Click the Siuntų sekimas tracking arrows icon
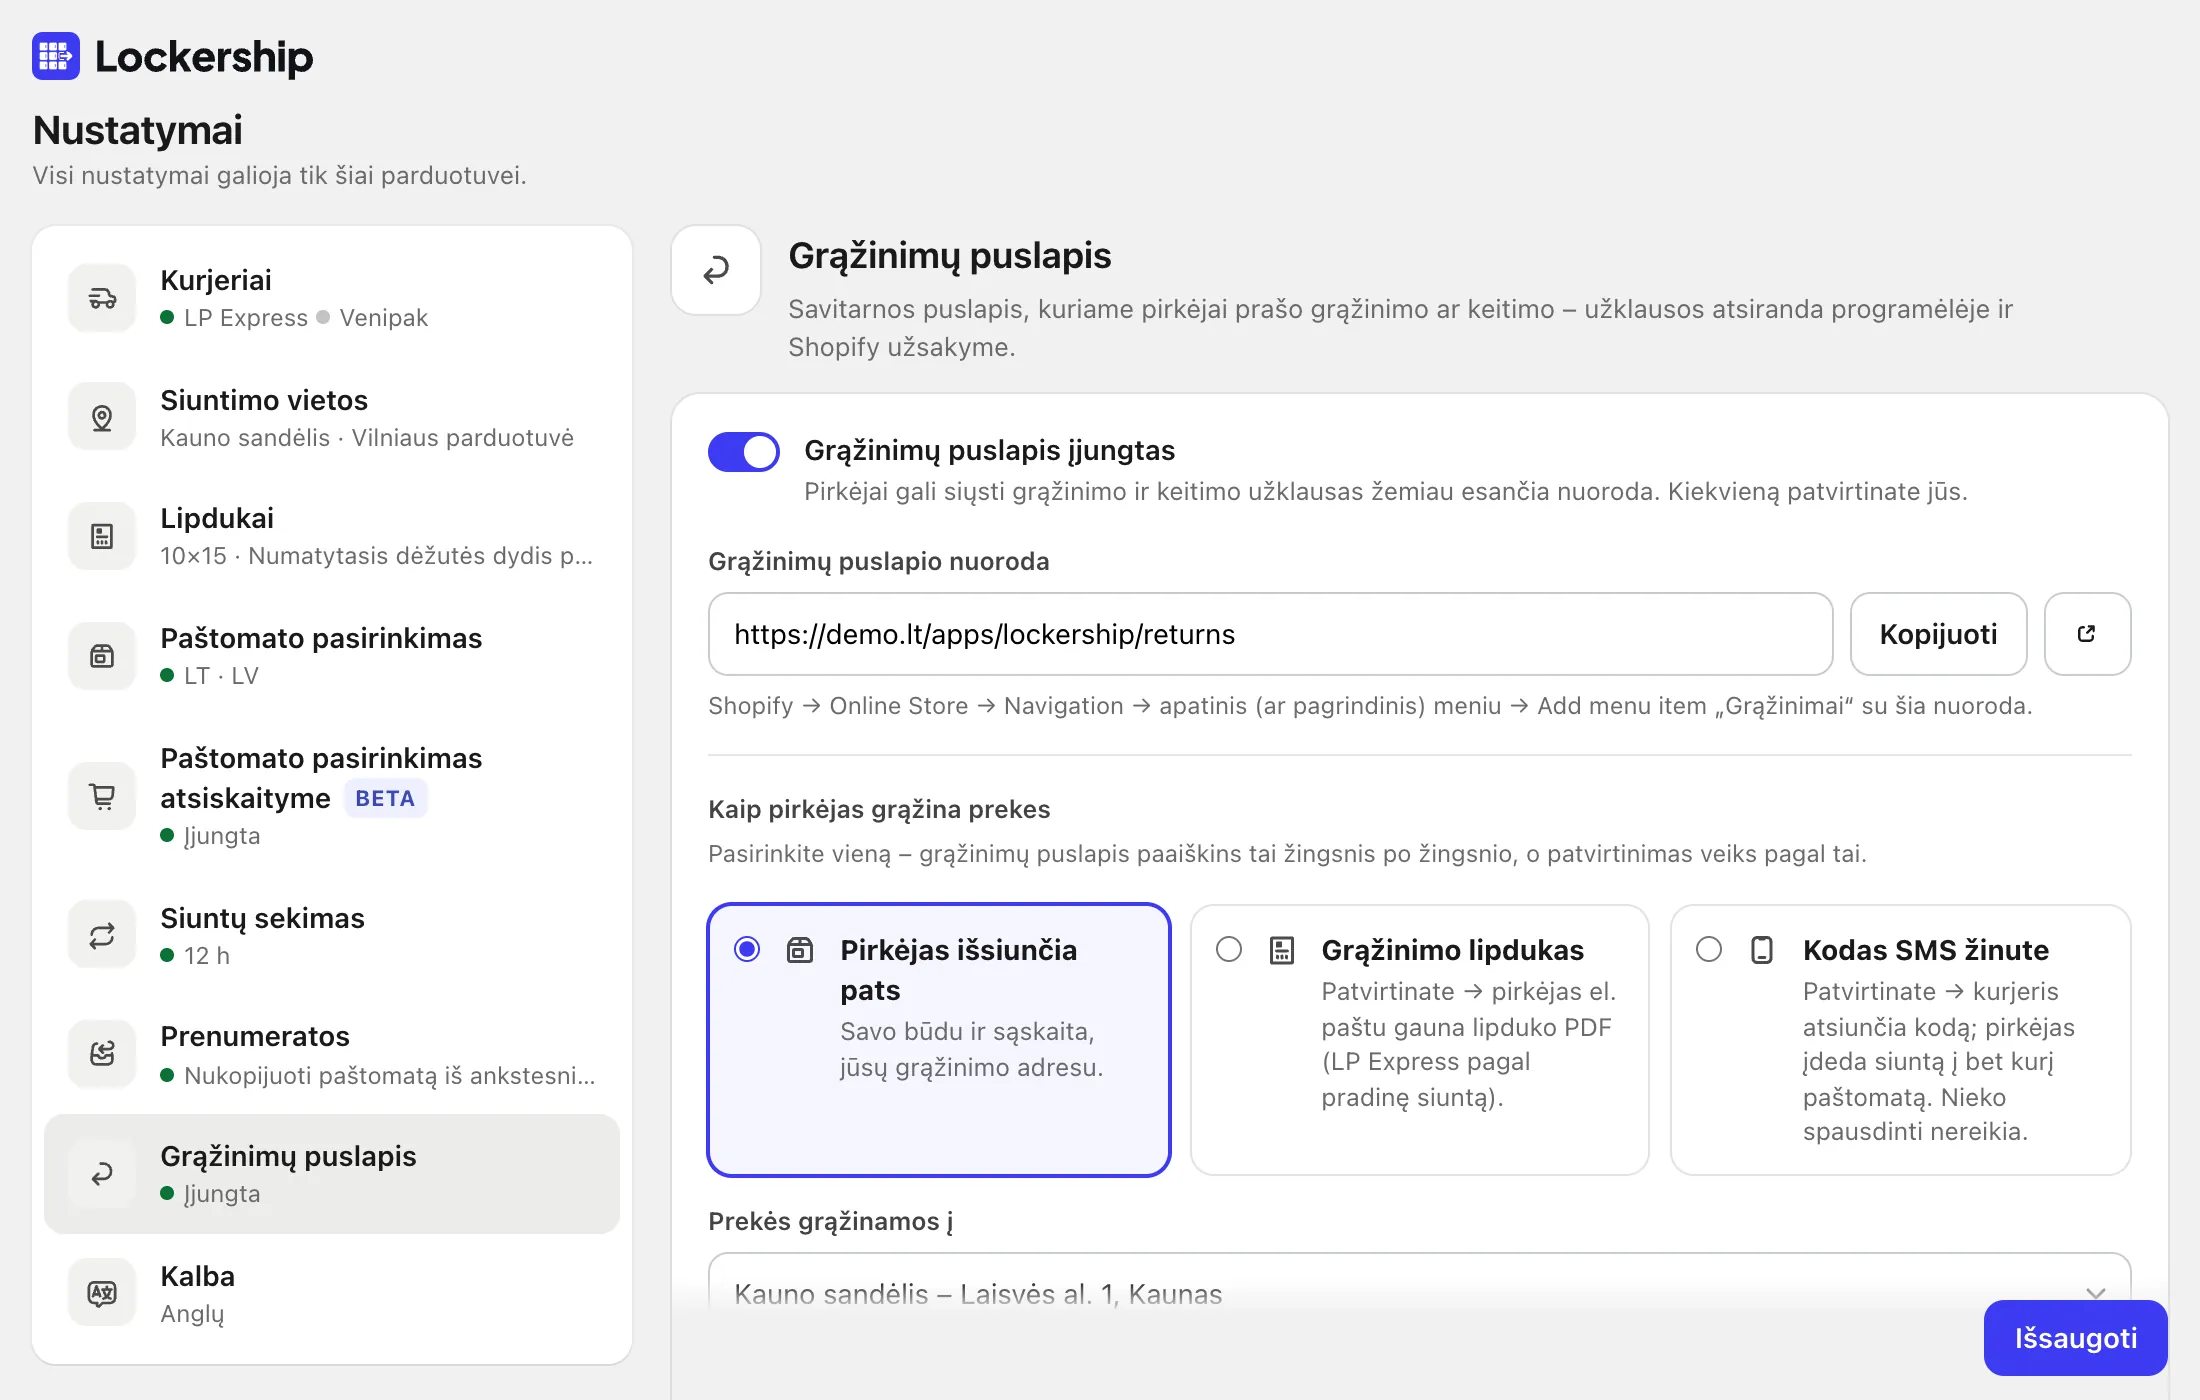 click(102, 936)
